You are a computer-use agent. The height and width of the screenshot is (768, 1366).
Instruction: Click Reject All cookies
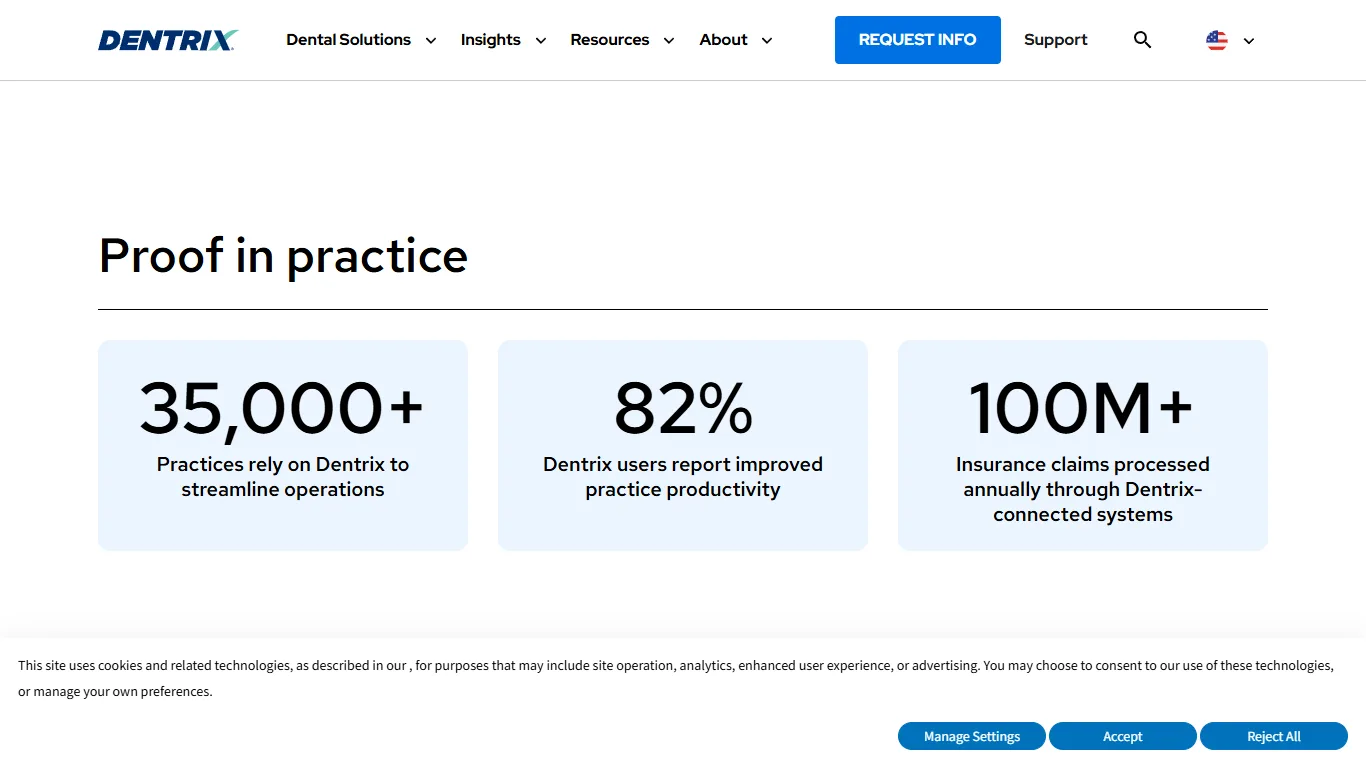point(1274,736)
